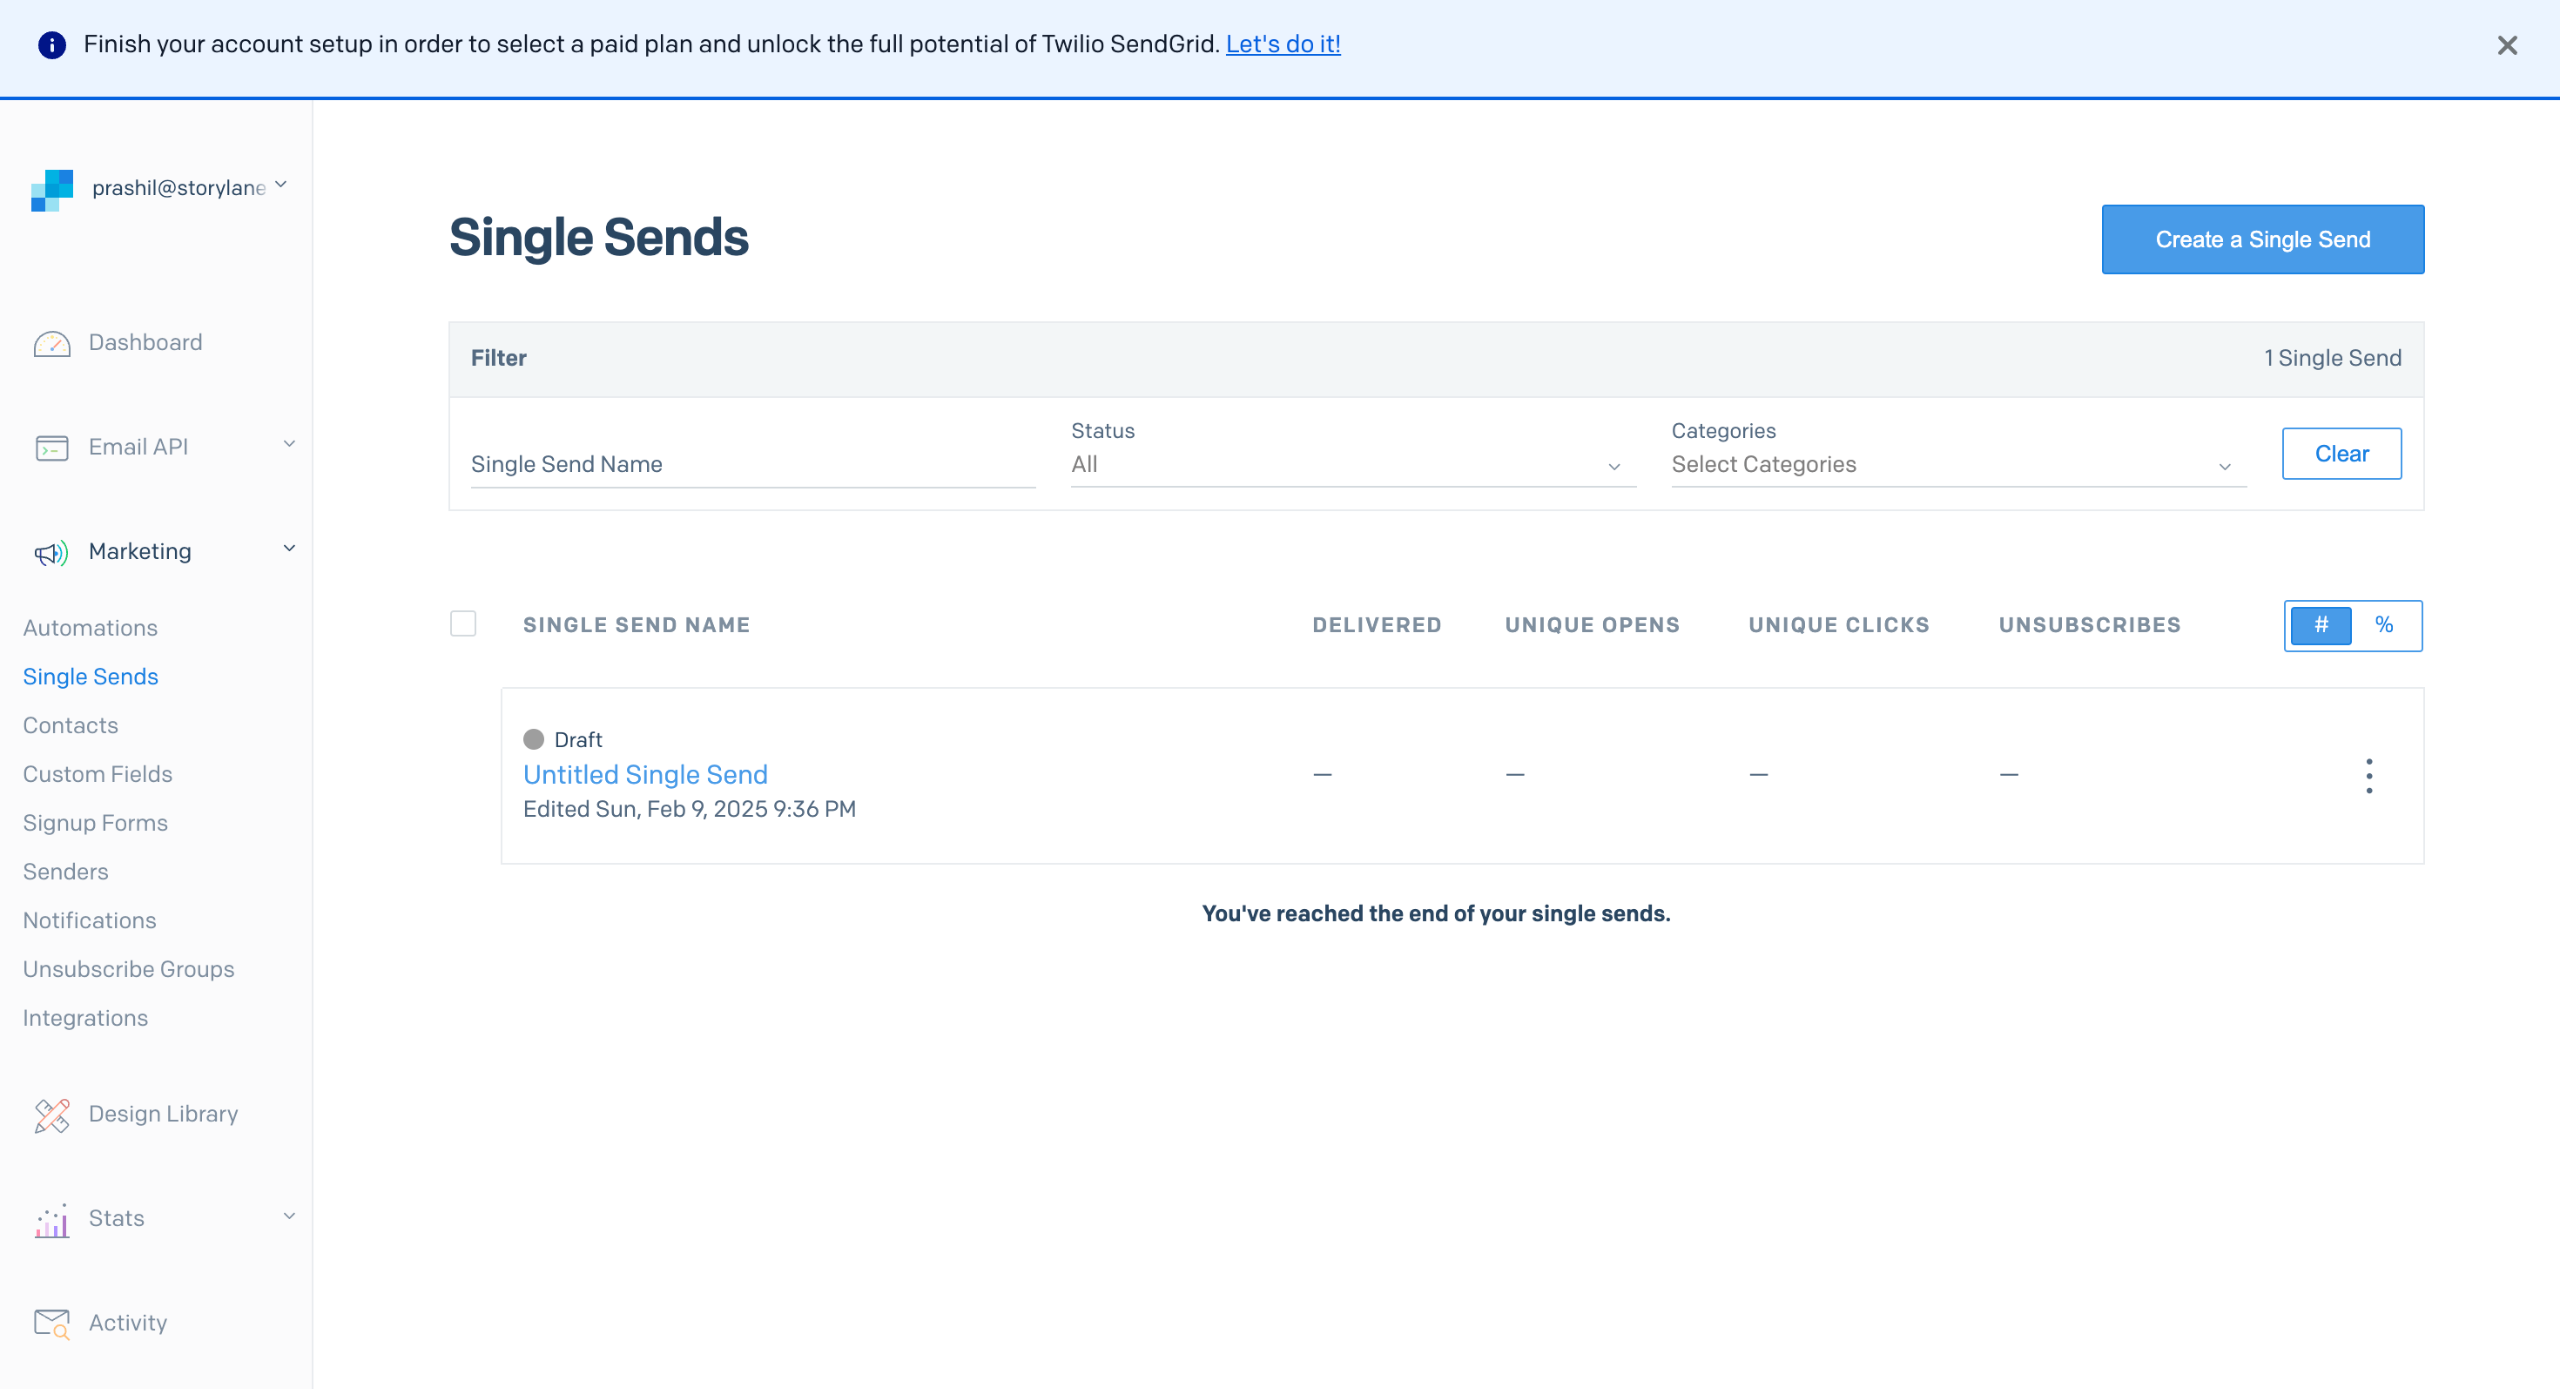Image resolution: width=2560 pixels, height=1389 pixels.
Task: Switch stats display to percent
Action: pyautogui.click(x=2384, y=625)
